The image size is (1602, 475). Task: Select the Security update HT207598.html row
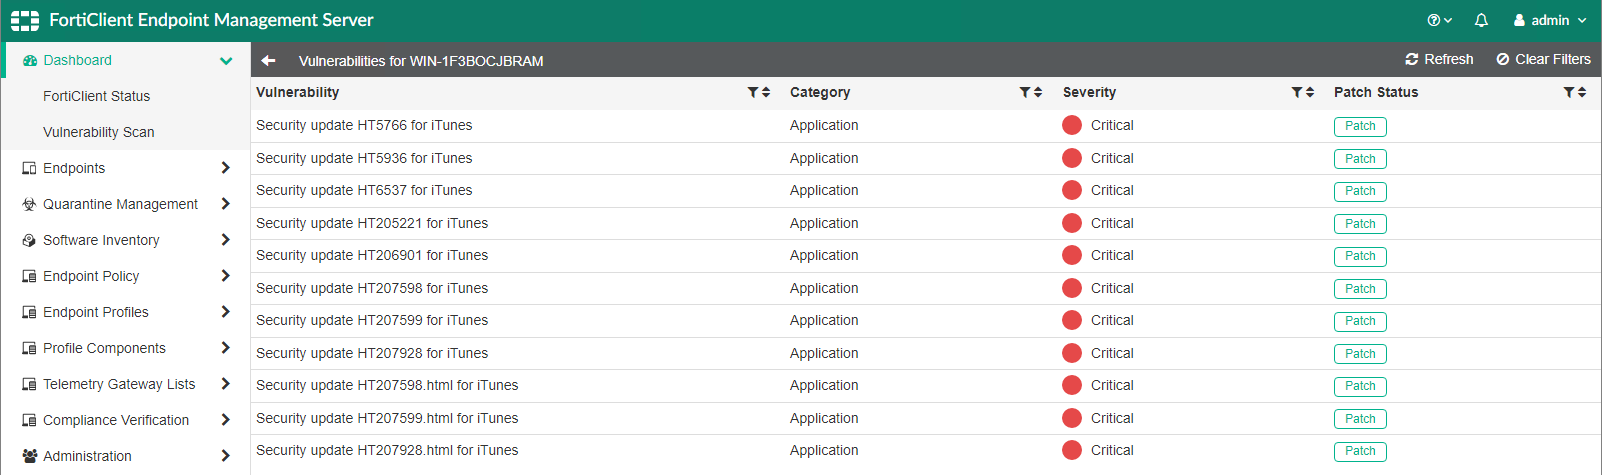click(x=387, y=385)
